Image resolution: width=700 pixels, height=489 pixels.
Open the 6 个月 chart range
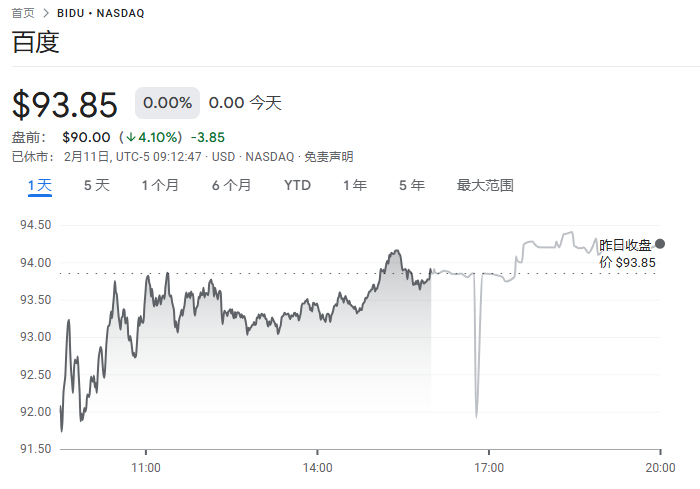(x=231, y=185)
